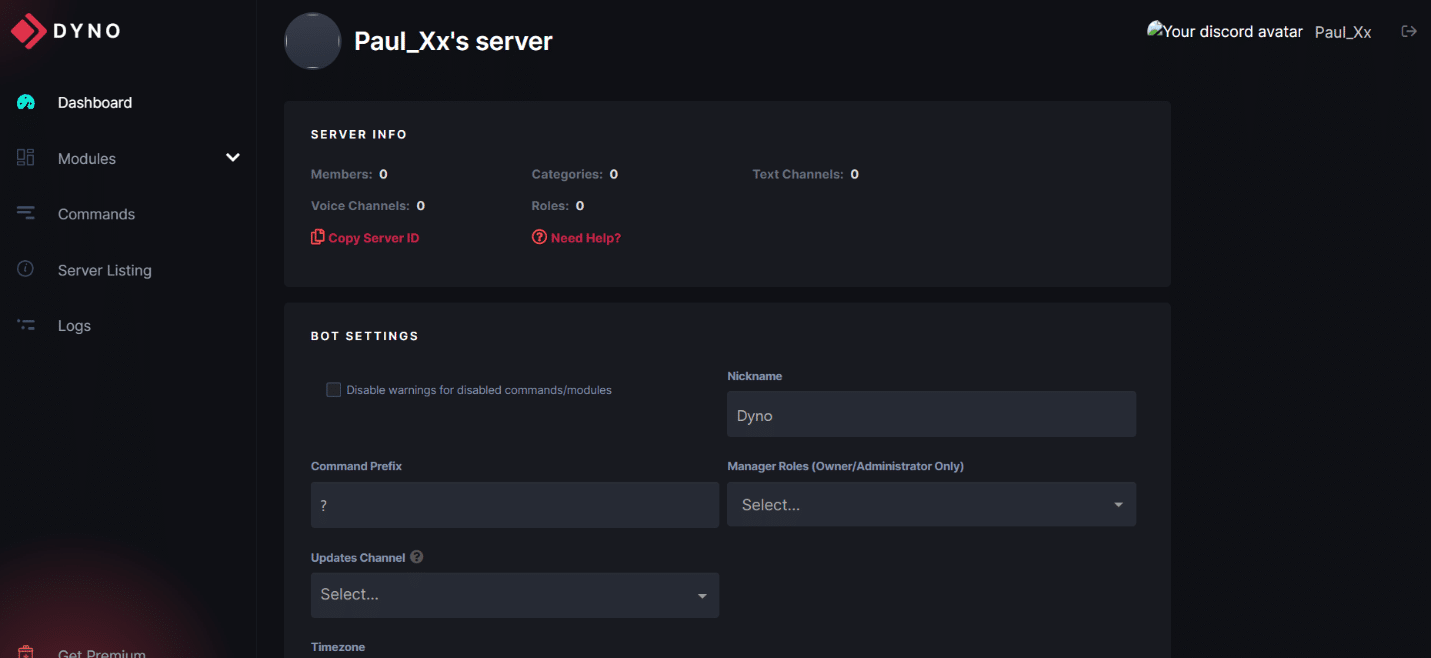Click the Members count text

point(349,174)
